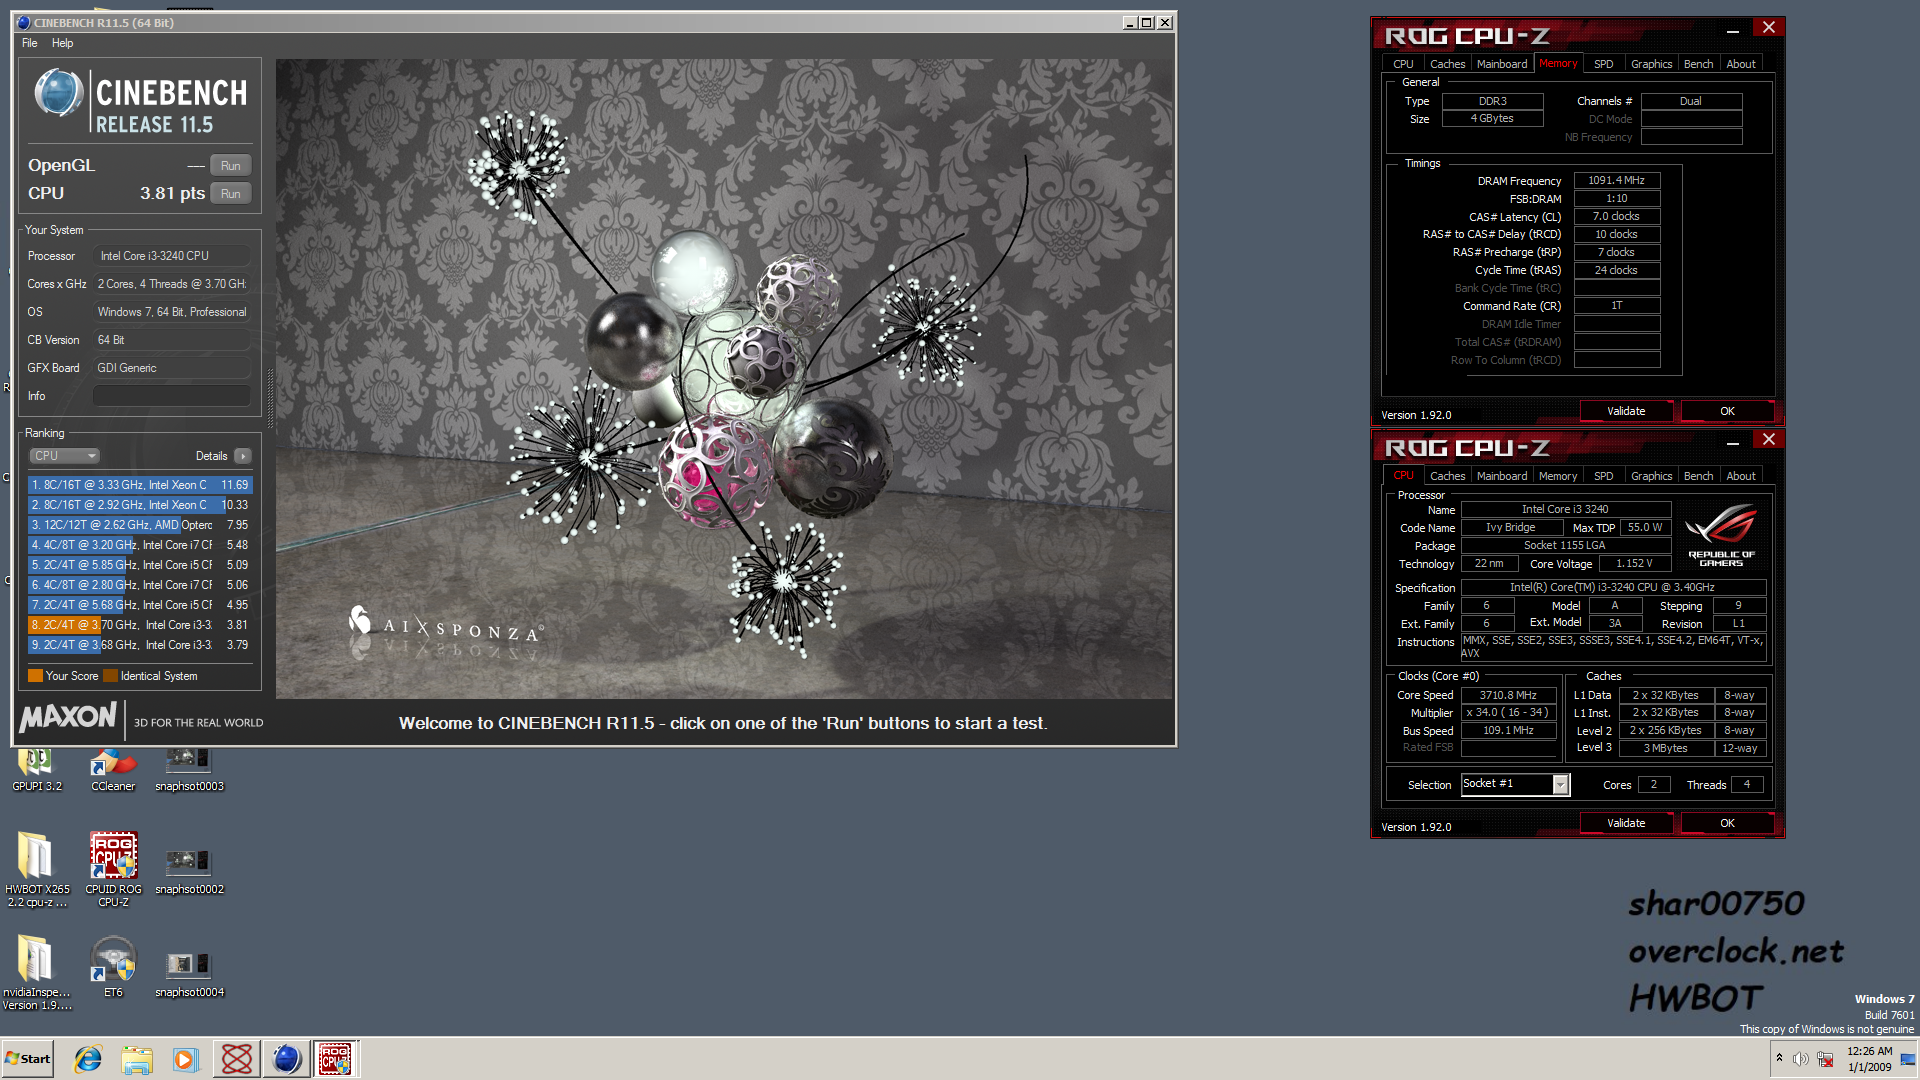Click the Your Score orange swatch

[x=35, y=676]
